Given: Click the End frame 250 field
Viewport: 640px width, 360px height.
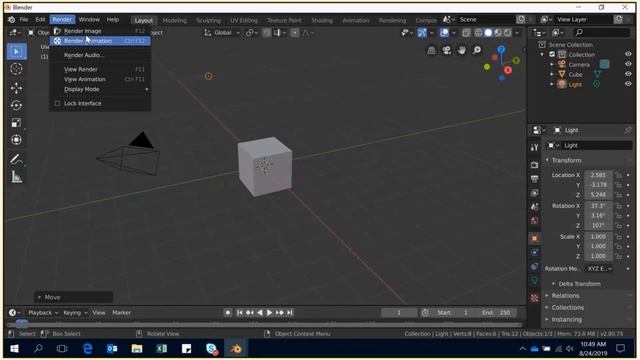Looking at the screenshot, I should click(496, 313).
